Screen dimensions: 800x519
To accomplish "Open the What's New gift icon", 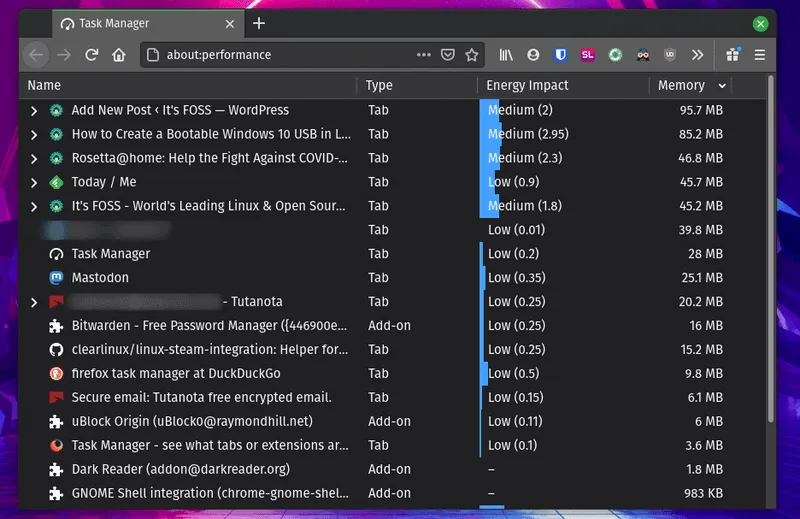I will click(733, 55).
